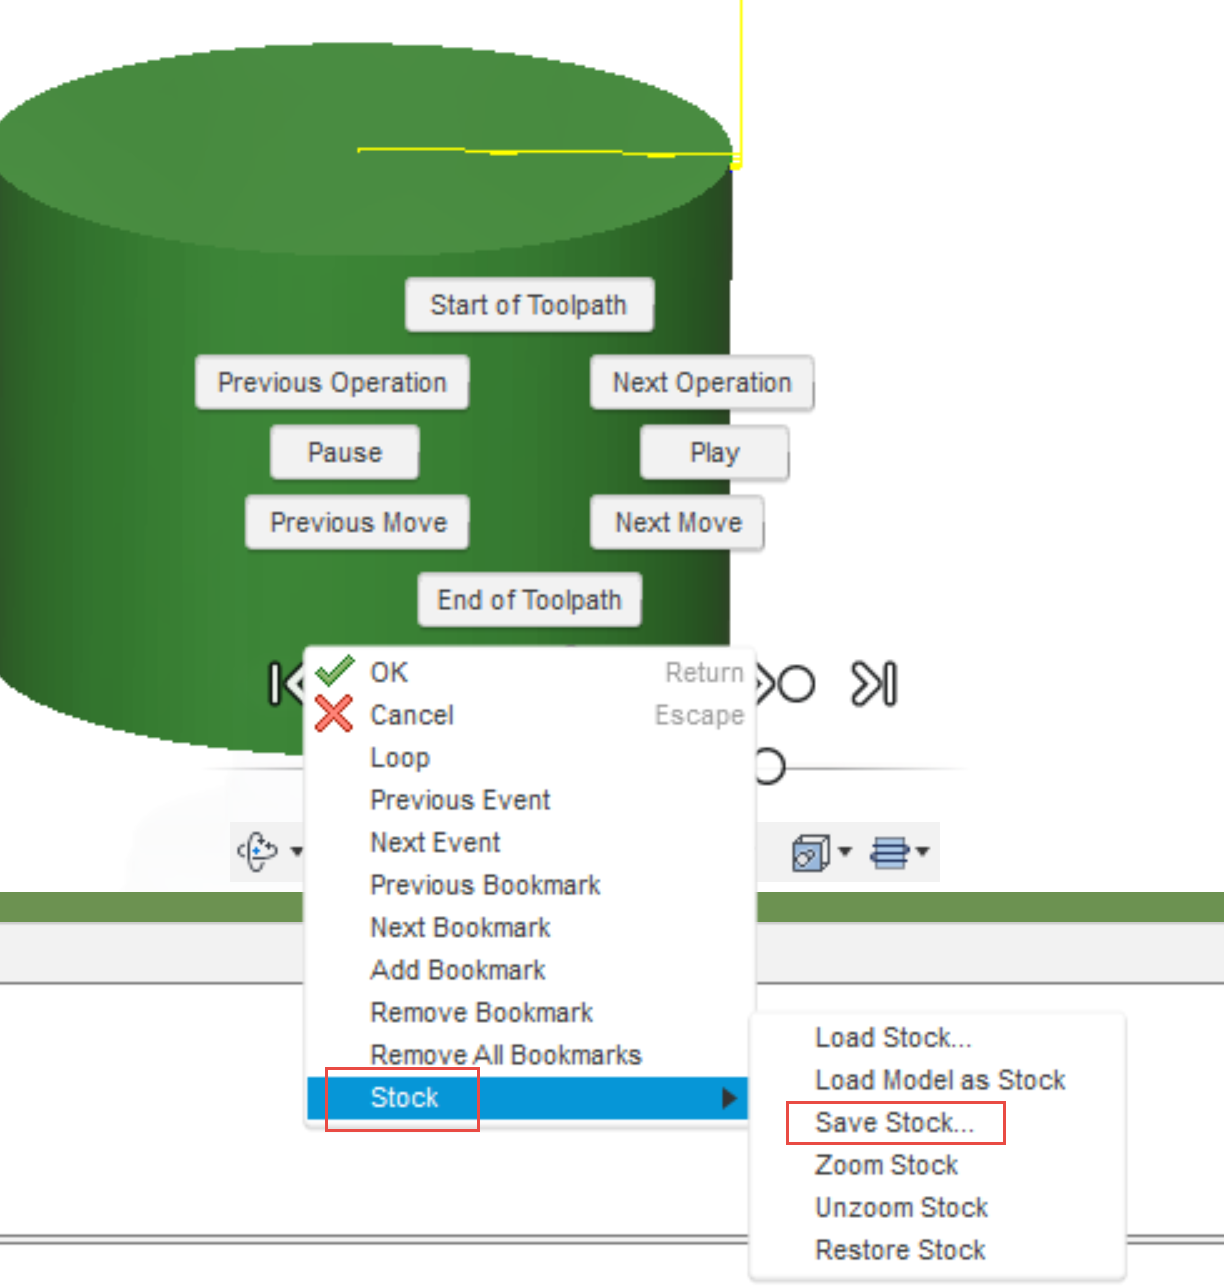Viewport: 1224px width, 1287px height.
Task: Click the circular play marker icon
Action: (x=797, y=683)
